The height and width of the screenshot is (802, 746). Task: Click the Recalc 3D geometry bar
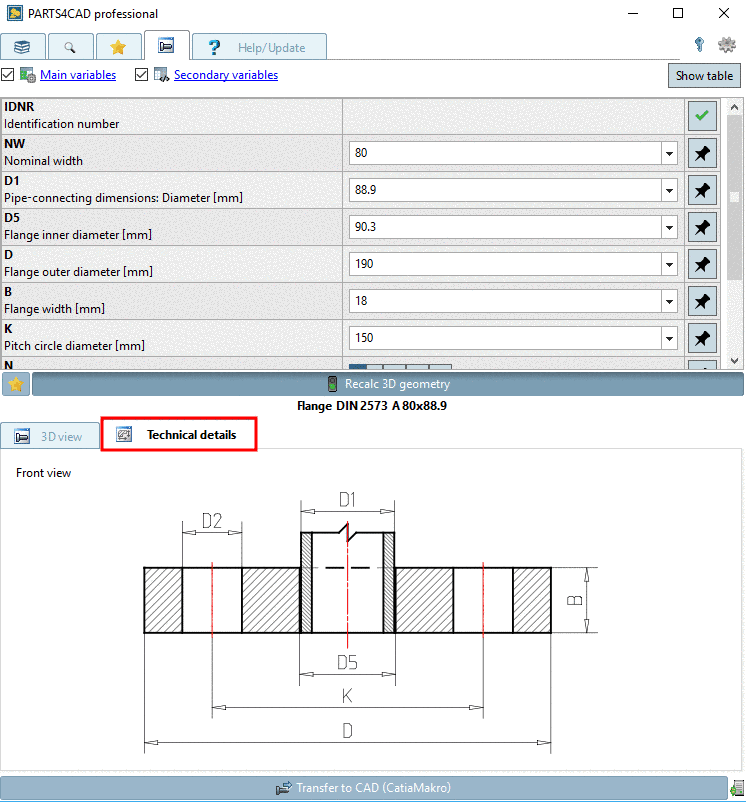pos(388,384)
